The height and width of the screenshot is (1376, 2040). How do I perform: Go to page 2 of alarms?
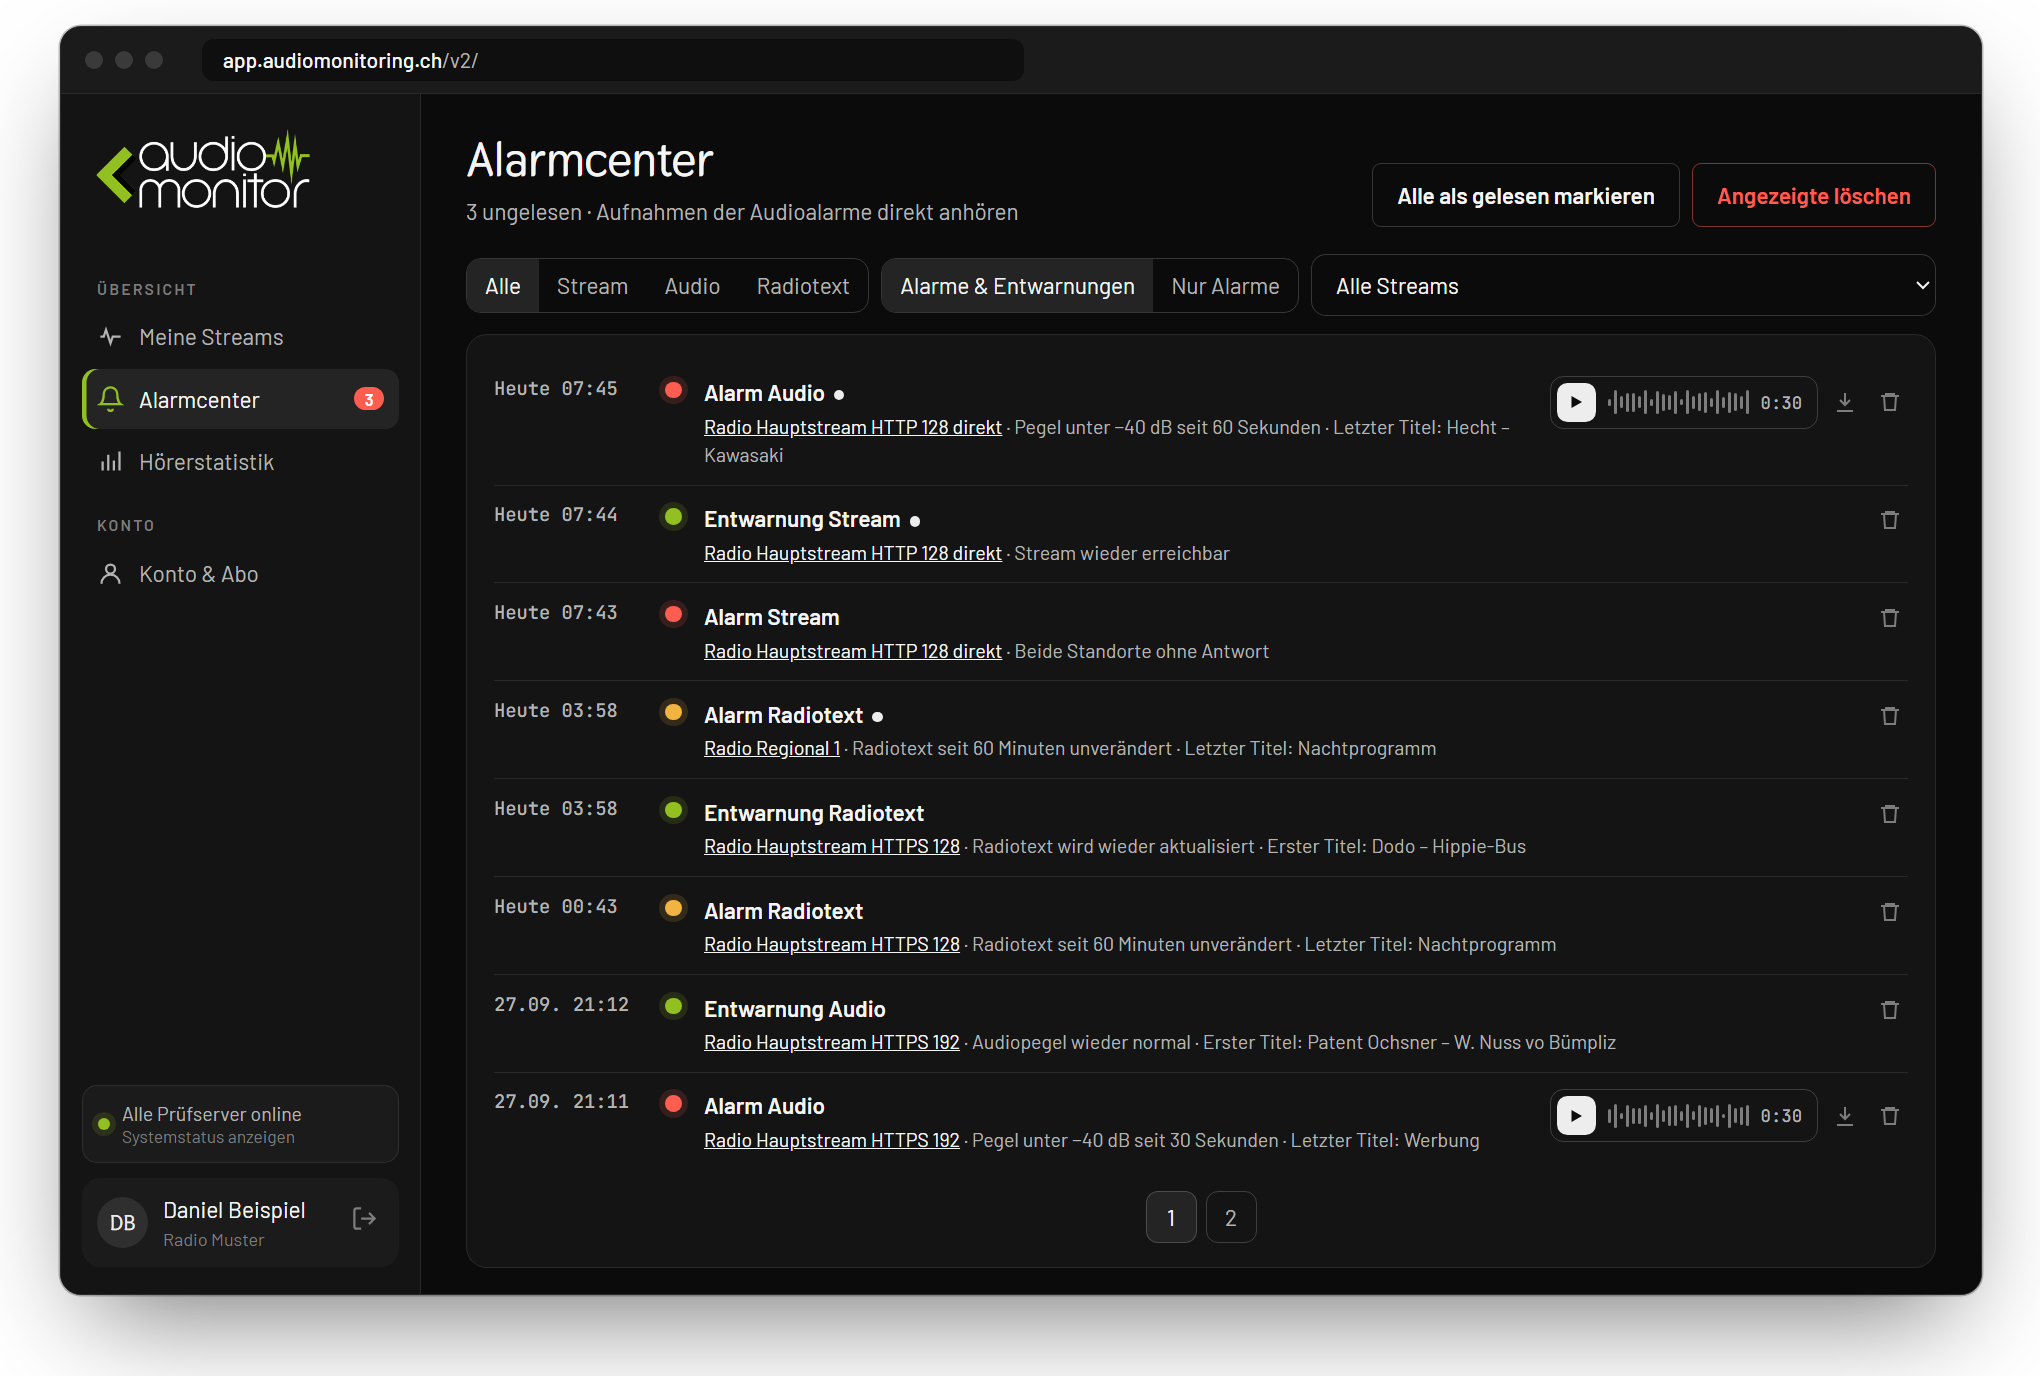pyautogui.click(x=1231, y=1218)
